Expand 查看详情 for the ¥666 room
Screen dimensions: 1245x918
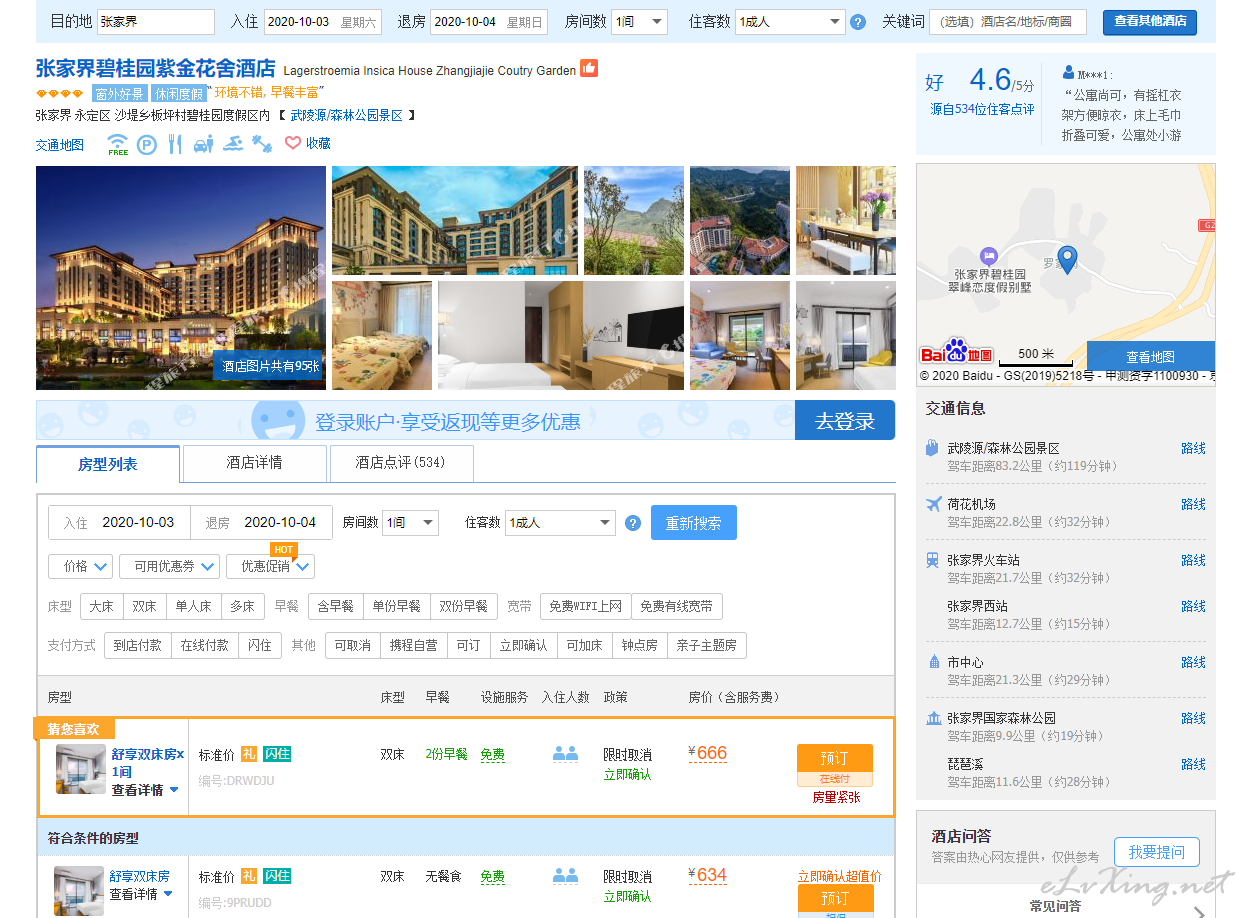pyautogui.click(x=145, y=790)
